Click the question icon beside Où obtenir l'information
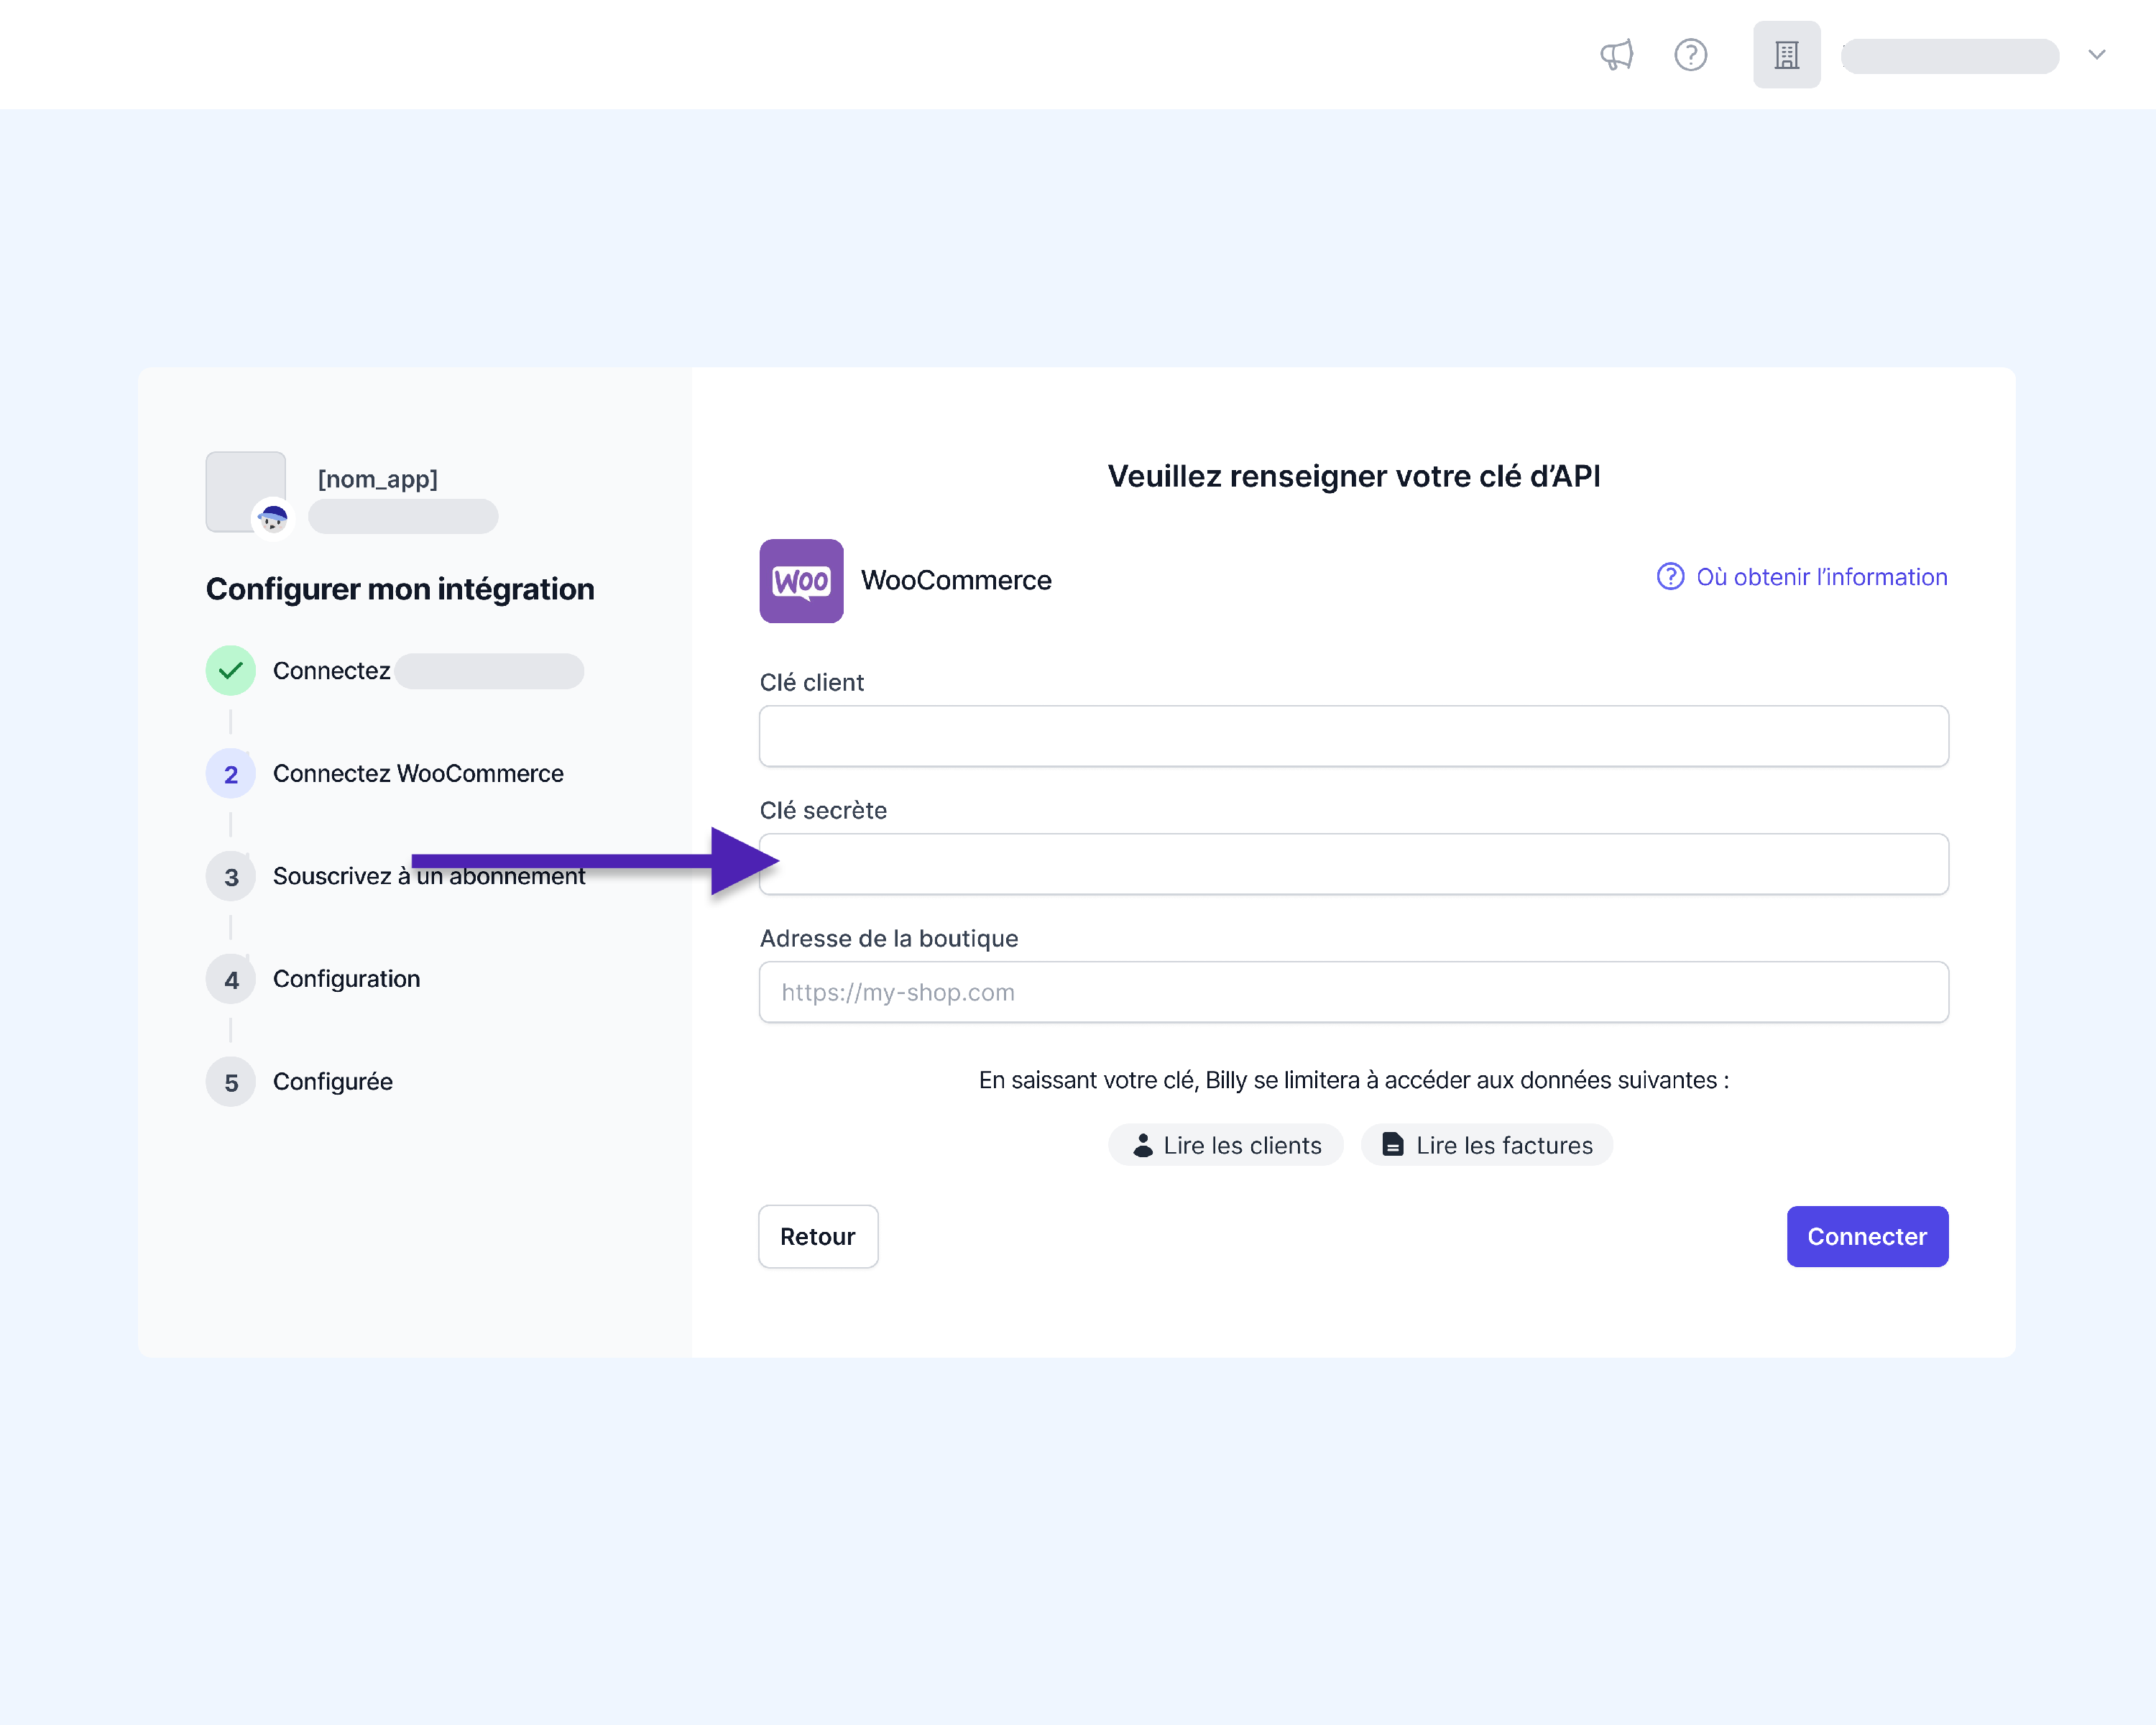The height and width of the screenshot is (1725, 2156). point(1670,577)
